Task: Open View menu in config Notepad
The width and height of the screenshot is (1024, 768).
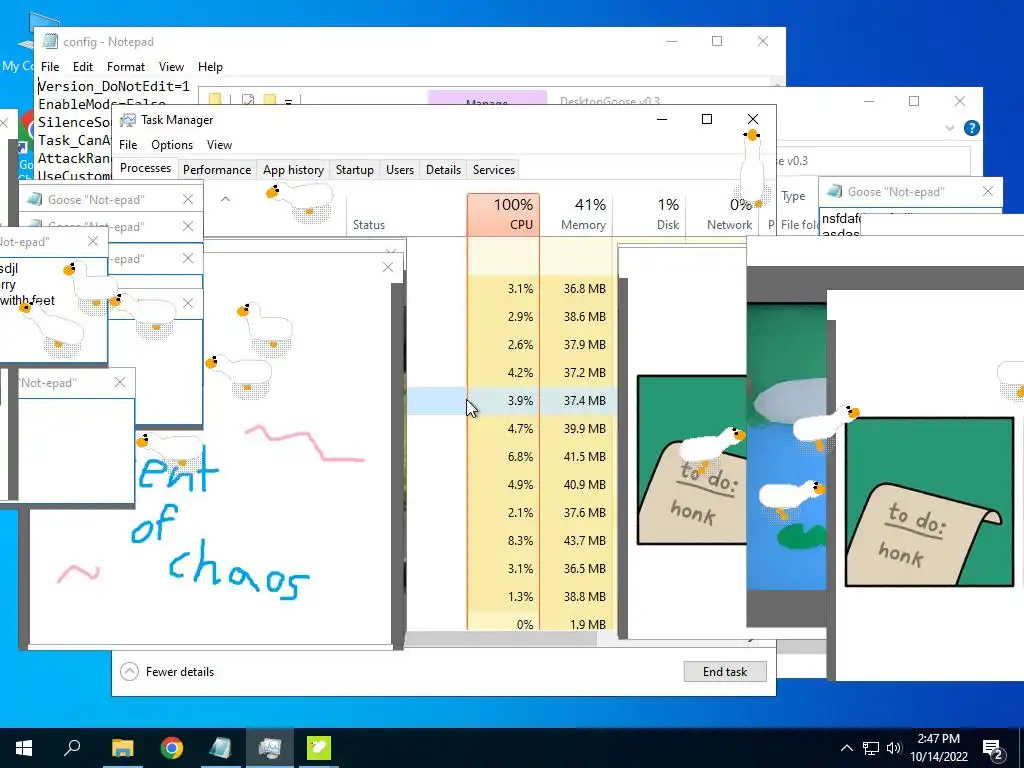Action: tap(171, 67)
